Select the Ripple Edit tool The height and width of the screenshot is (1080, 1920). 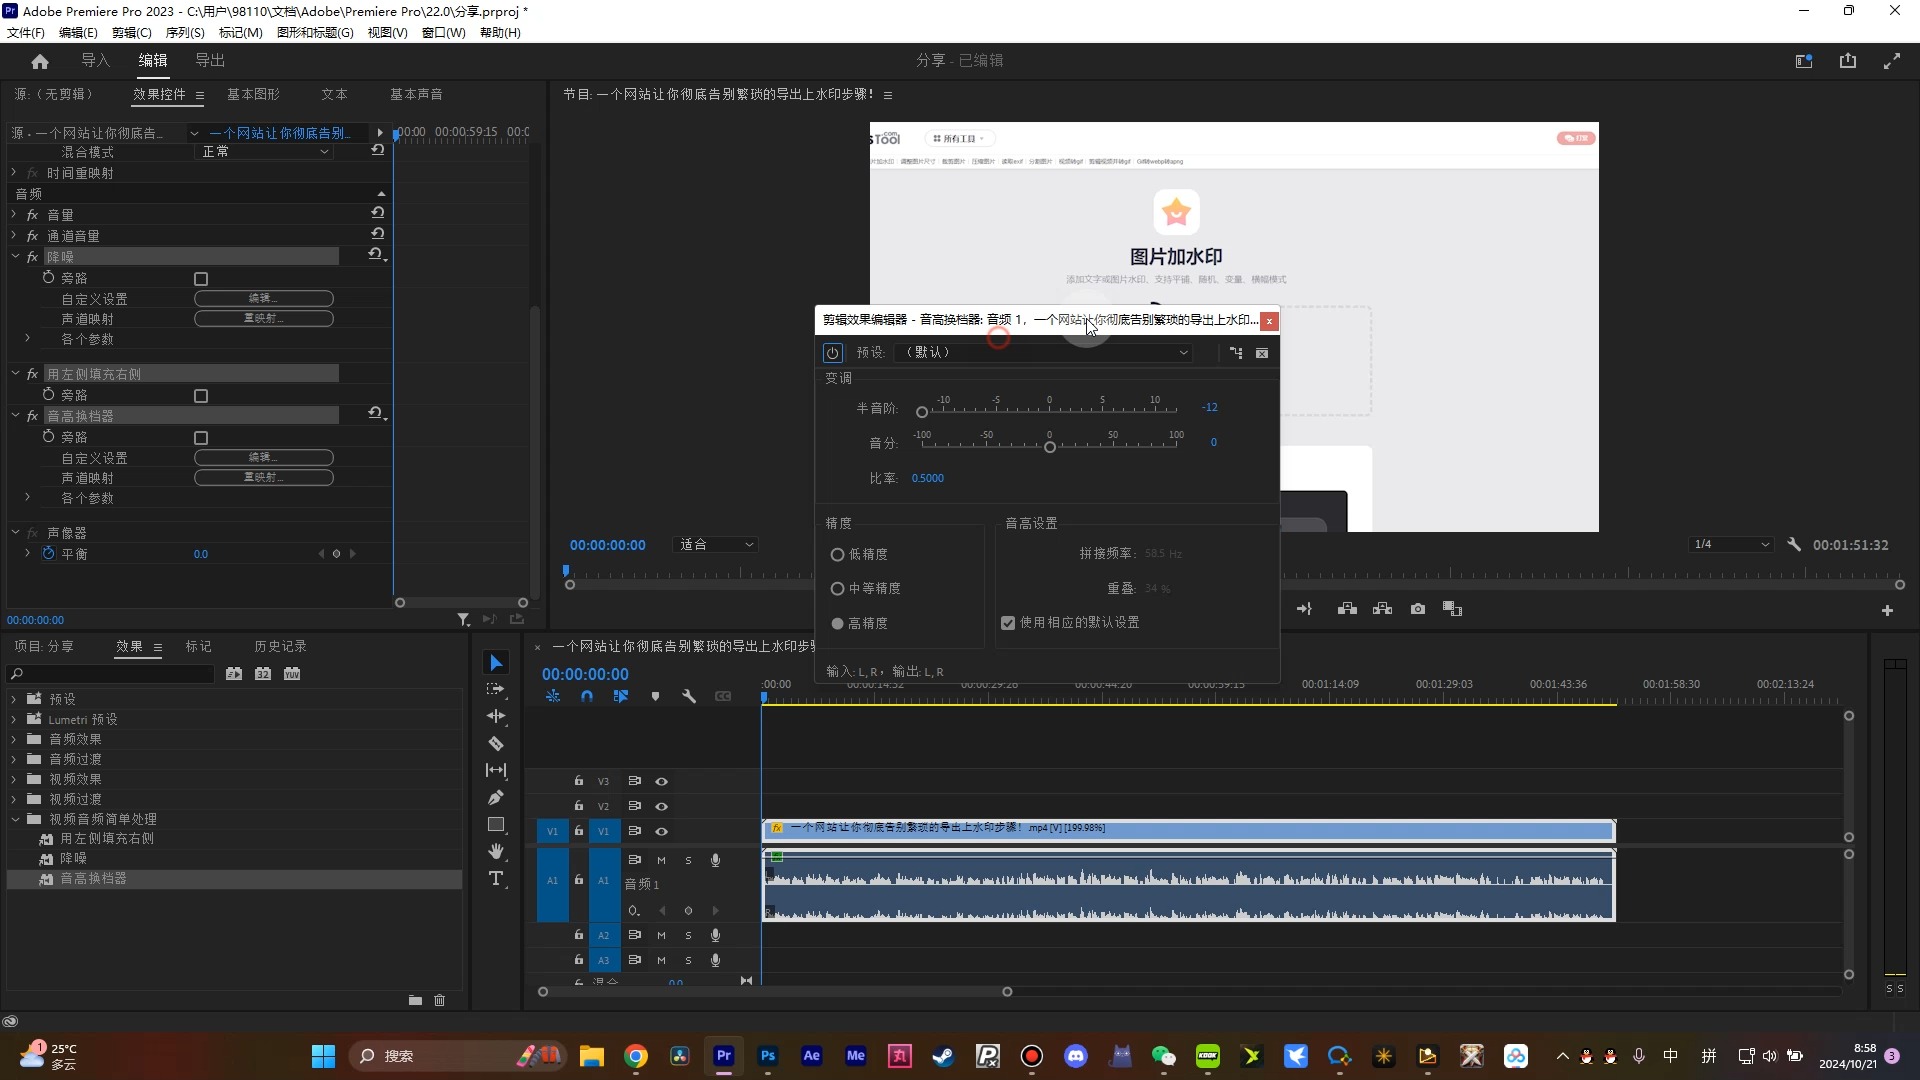click(x=496, y=716)
